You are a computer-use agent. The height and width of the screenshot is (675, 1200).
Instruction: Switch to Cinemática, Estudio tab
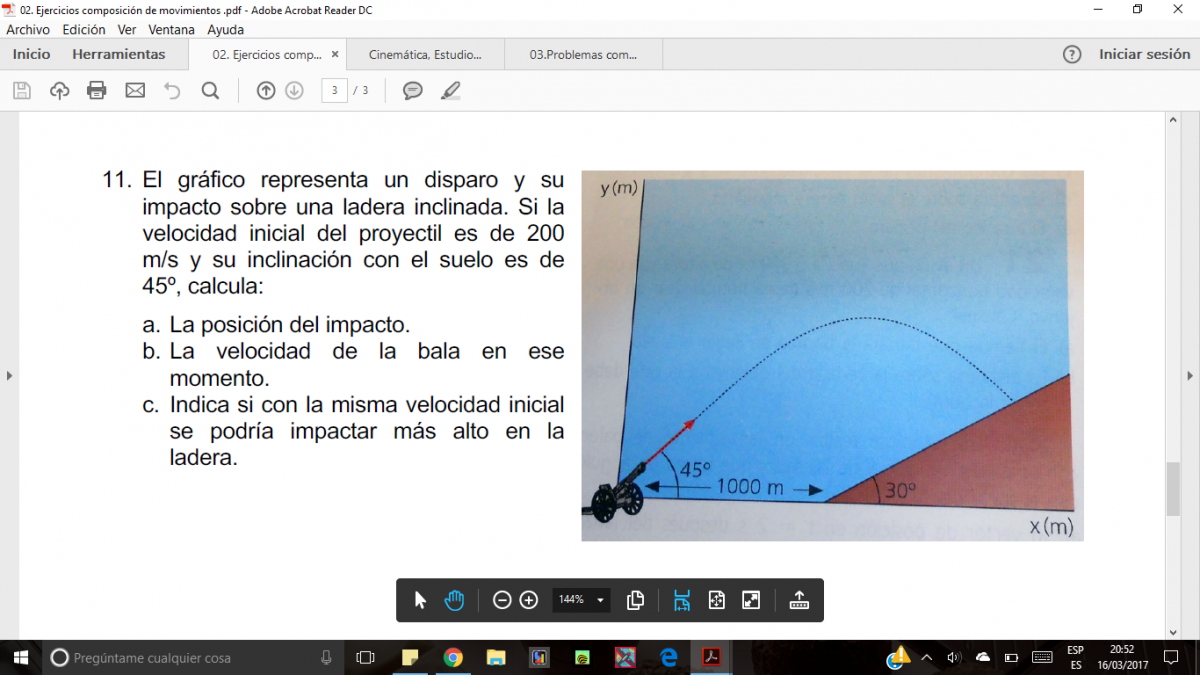tap(425, 55)
